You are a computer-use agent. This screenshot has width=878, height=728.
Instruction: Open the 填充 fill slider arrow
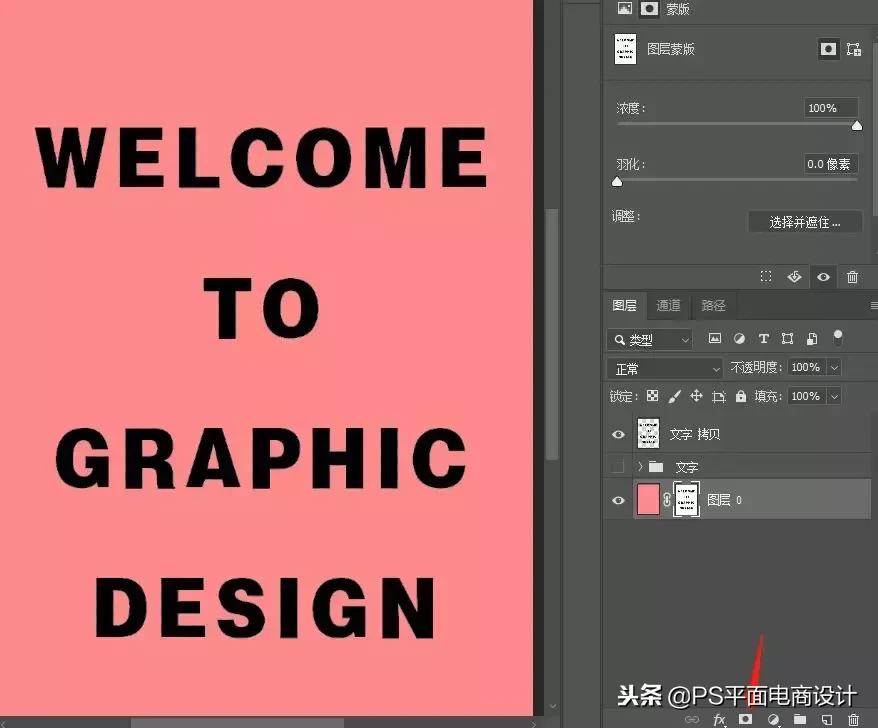point(834,396)
